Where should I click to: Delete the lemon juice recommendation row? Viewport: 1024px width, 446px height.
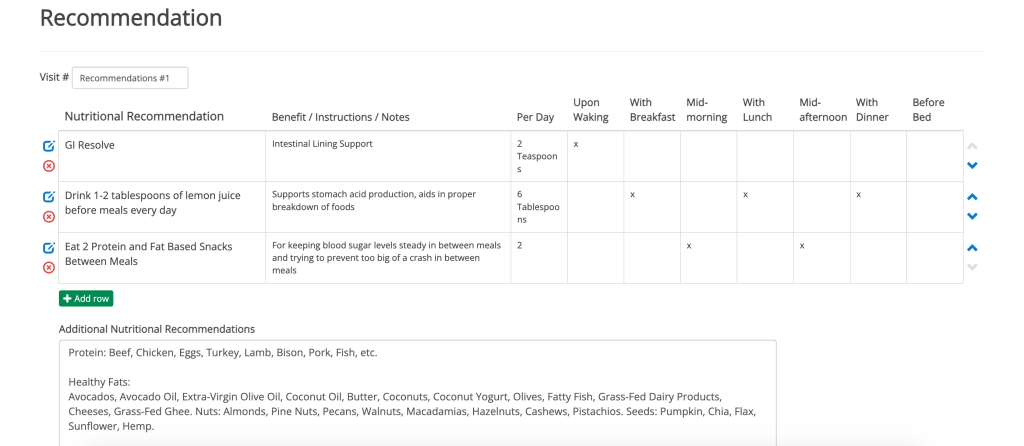[x=49, y=217]
